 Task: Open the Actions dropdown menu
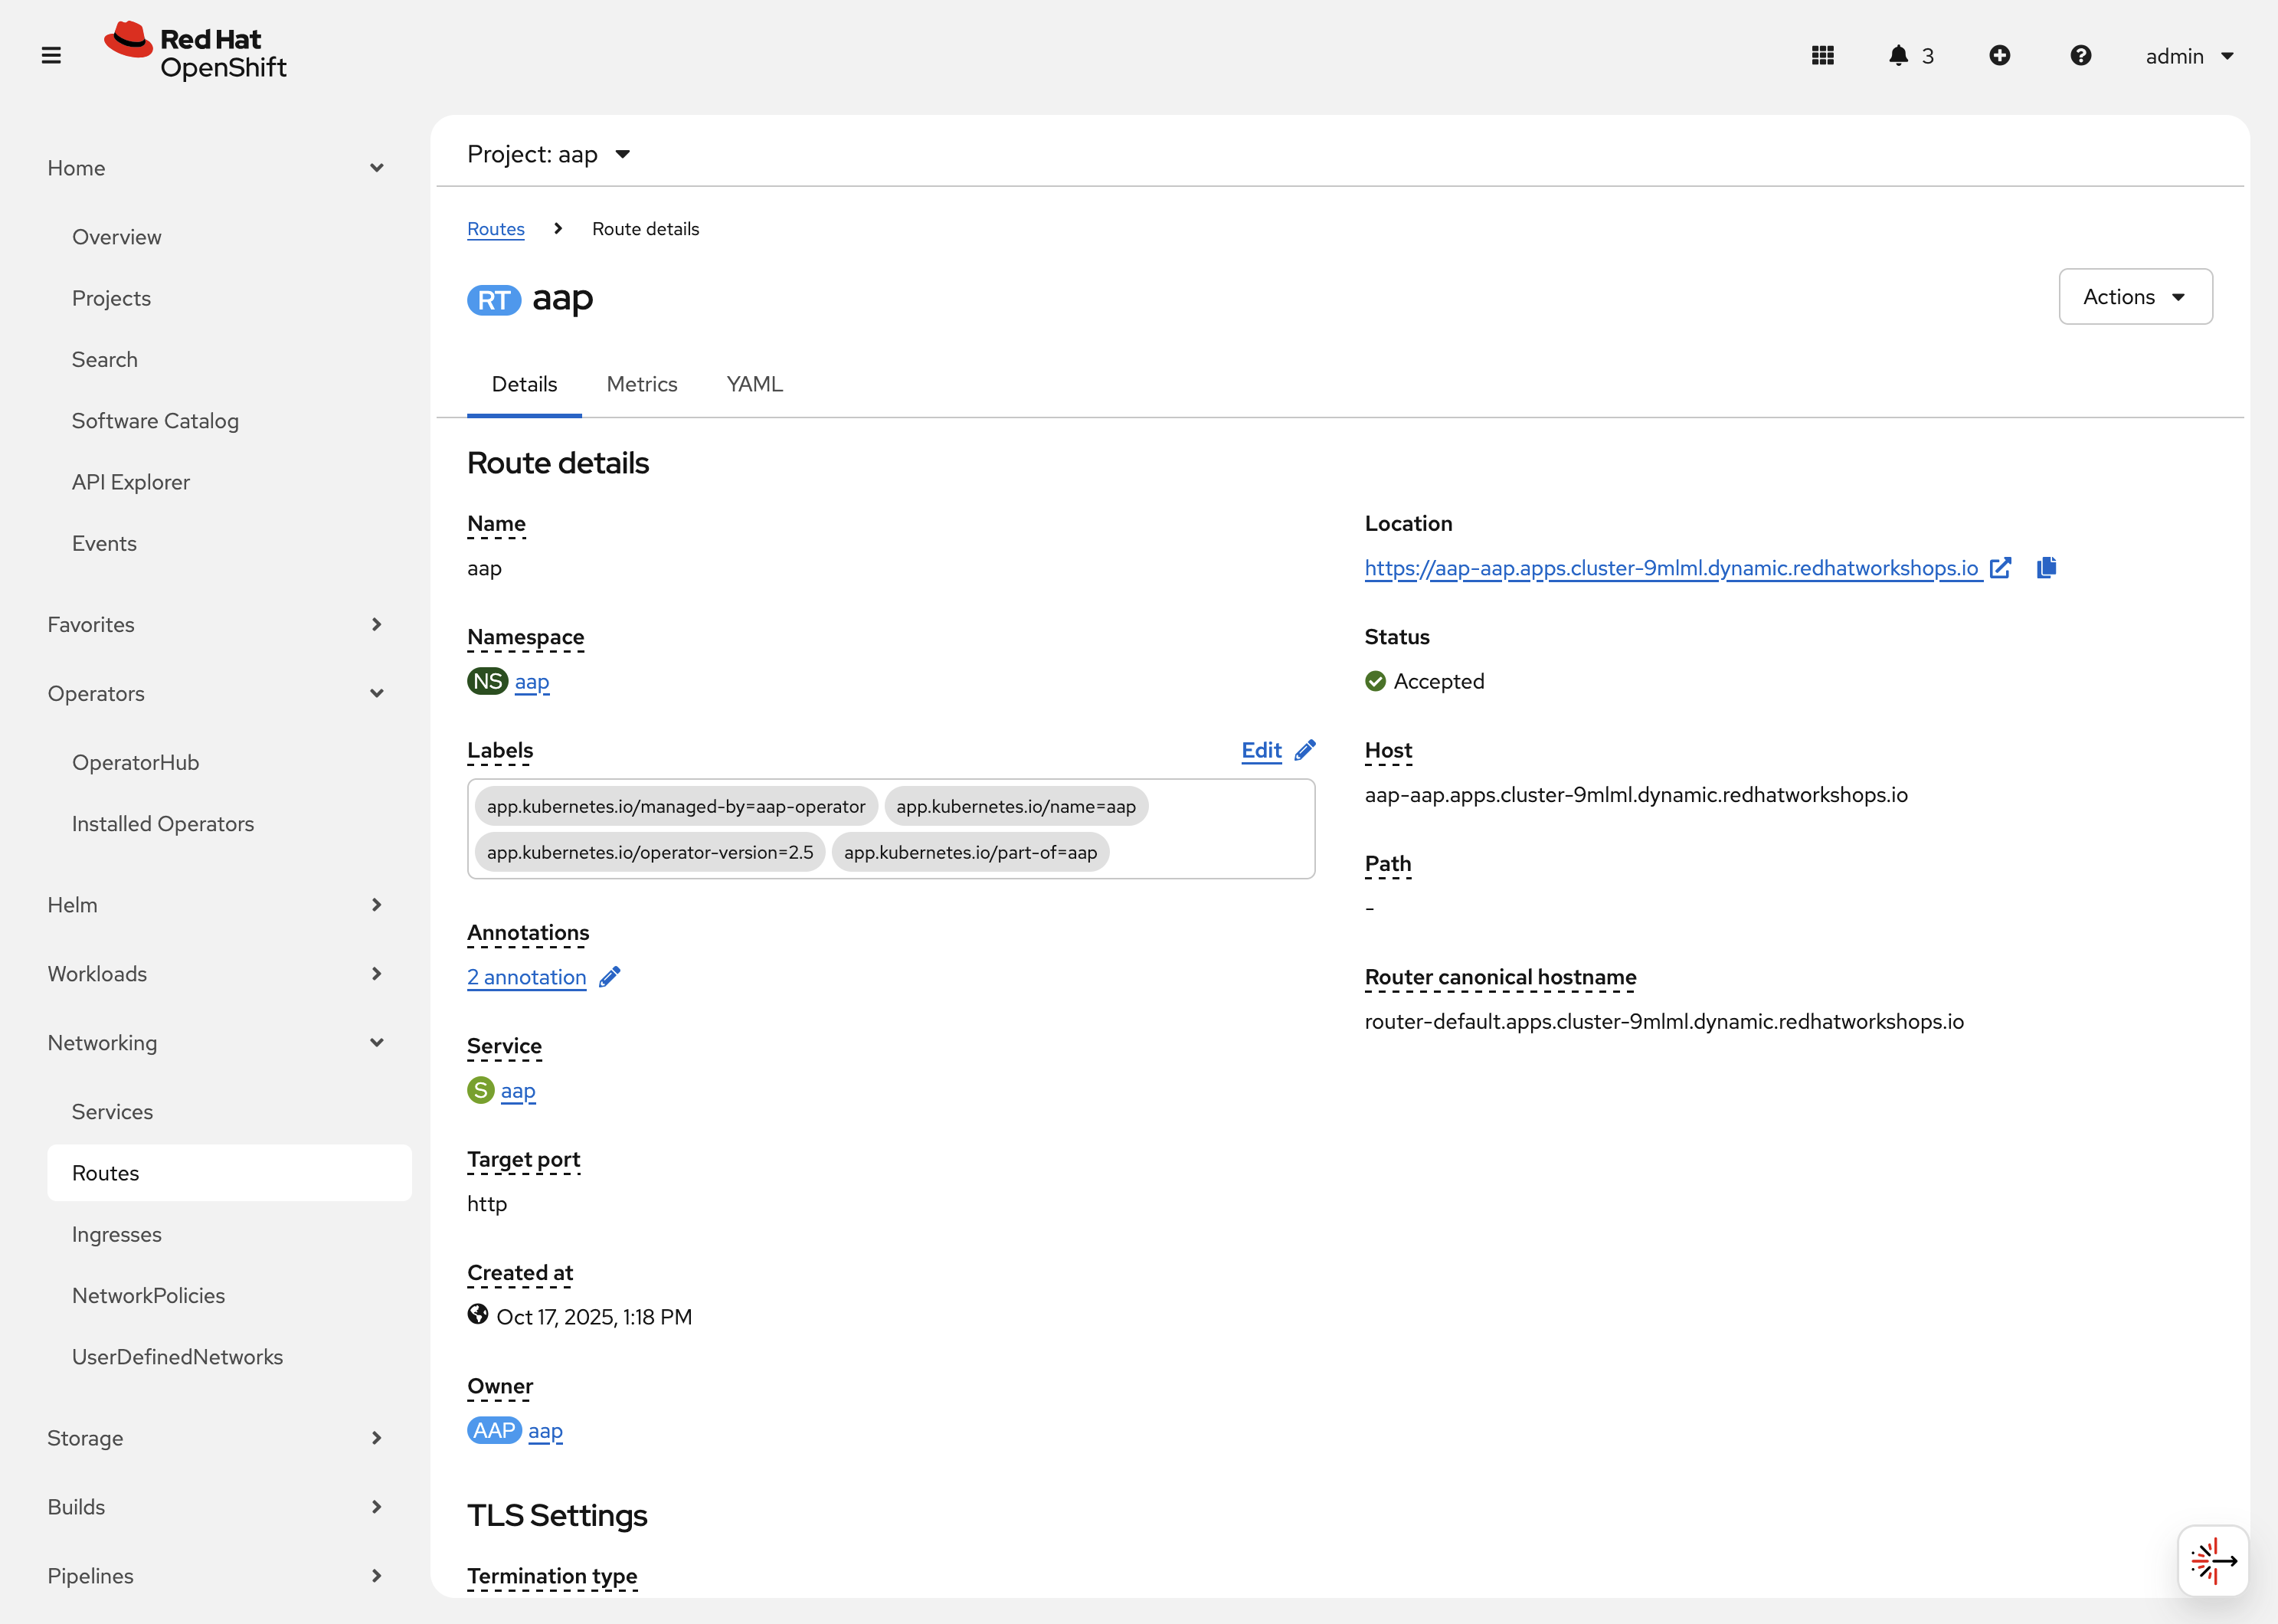(x=2134, y=297)
